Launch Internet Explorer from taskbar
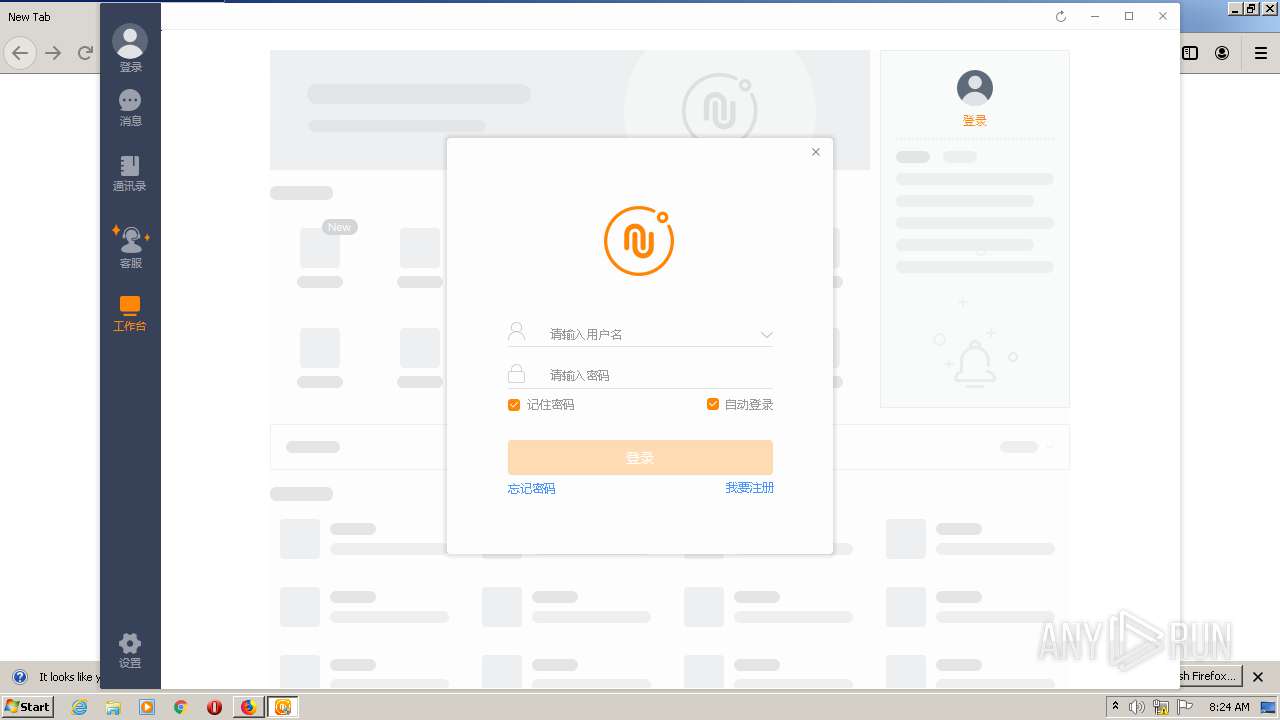The width and height of the screenshot is (1280, 720). (79, 707)
